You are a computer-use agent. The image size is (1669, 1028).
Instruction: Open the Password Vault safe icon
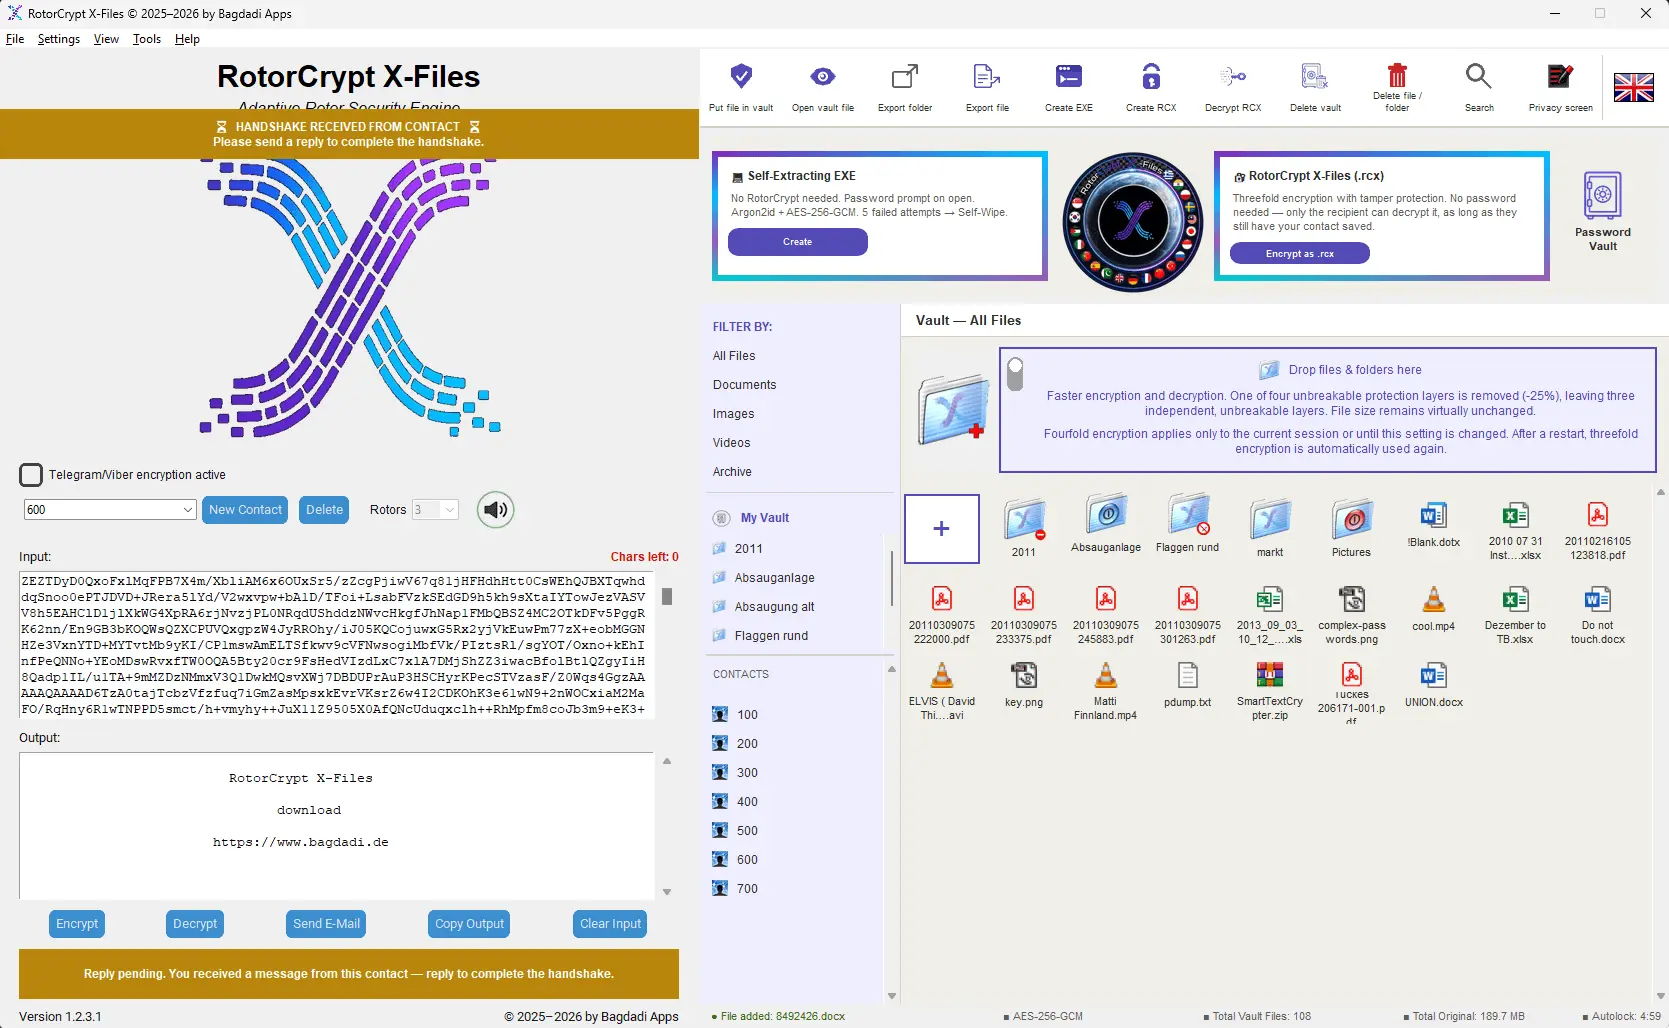tap(1602, 195)
